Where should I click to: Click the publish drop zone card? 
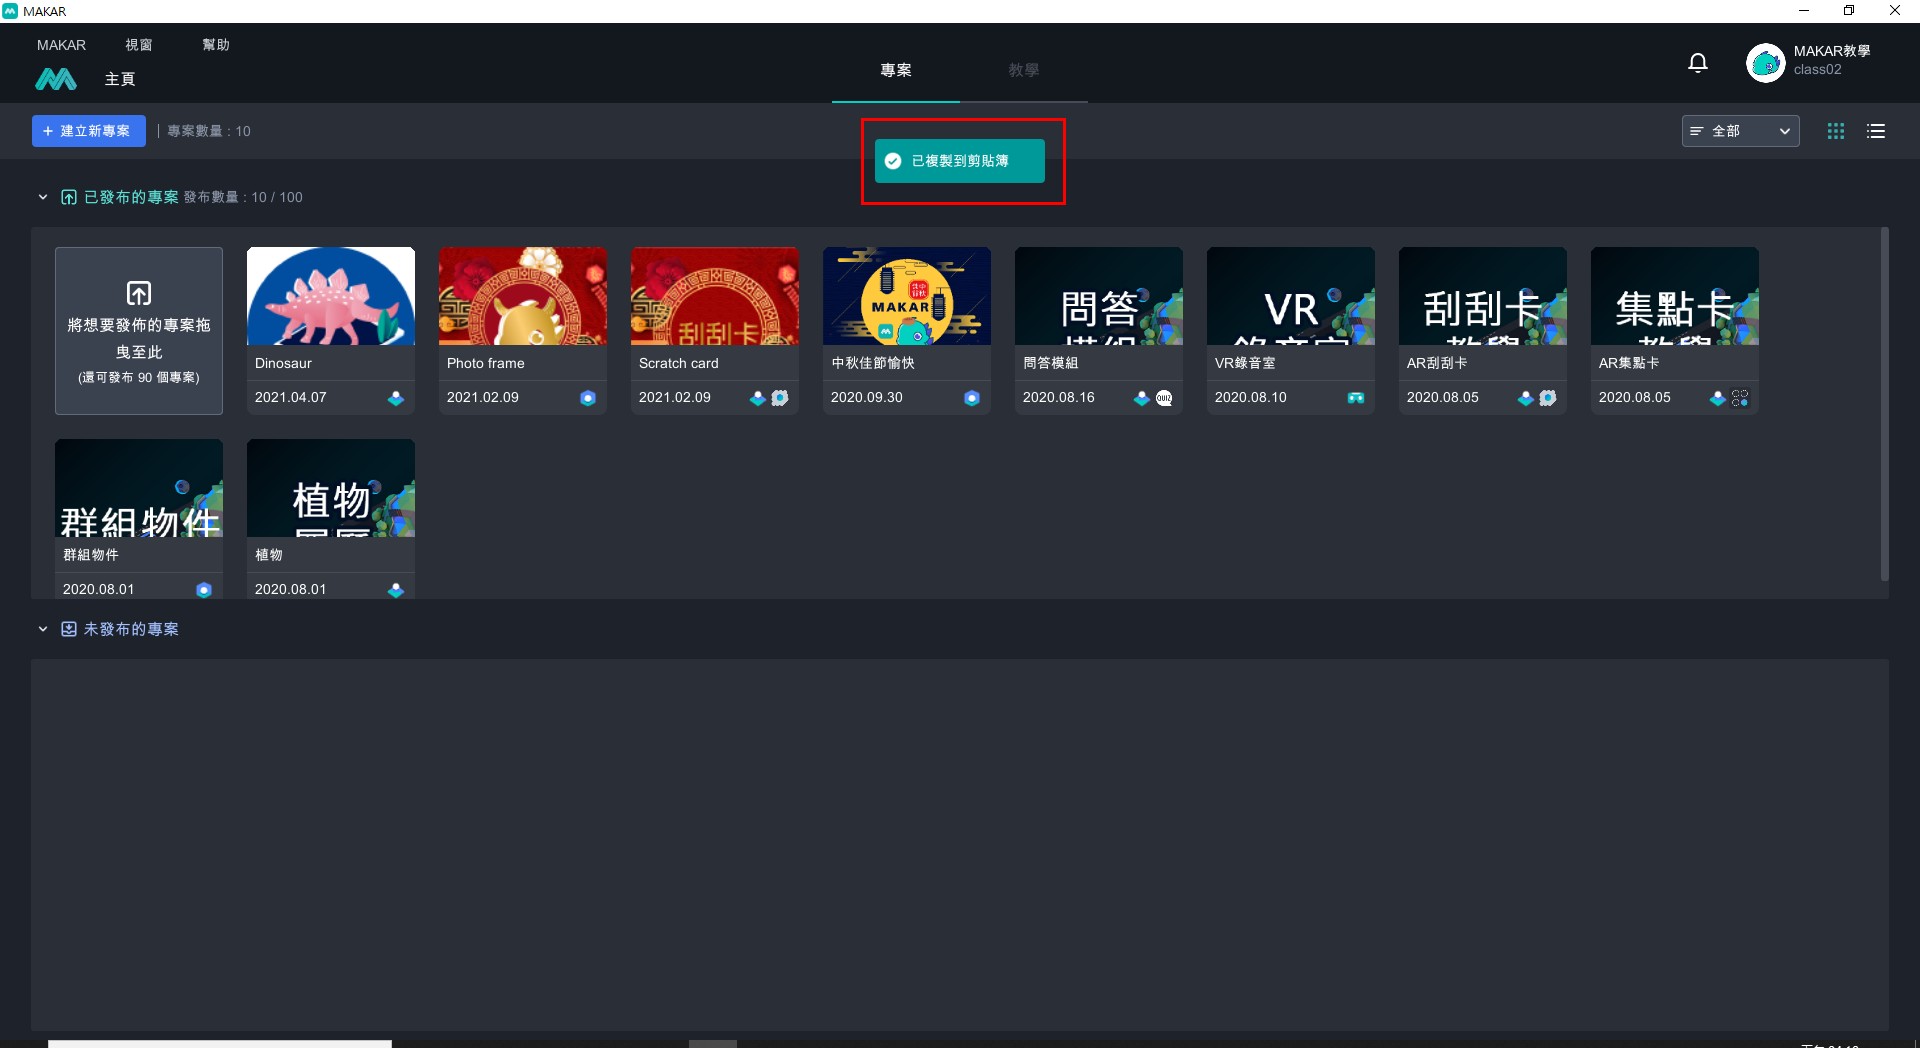tap(139, 331)
